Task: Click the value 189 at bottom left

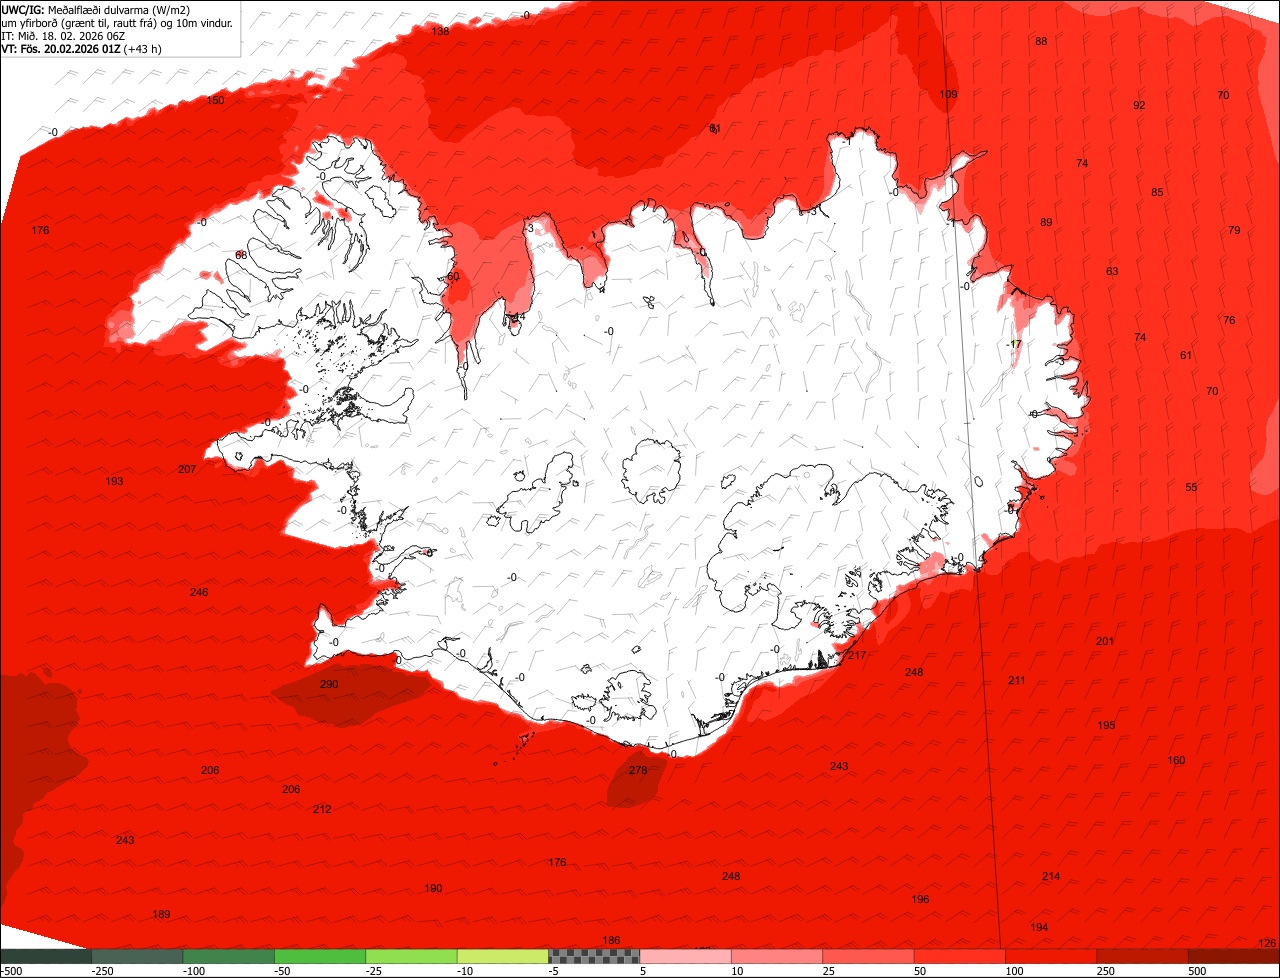Action: [x=161, y=914]
